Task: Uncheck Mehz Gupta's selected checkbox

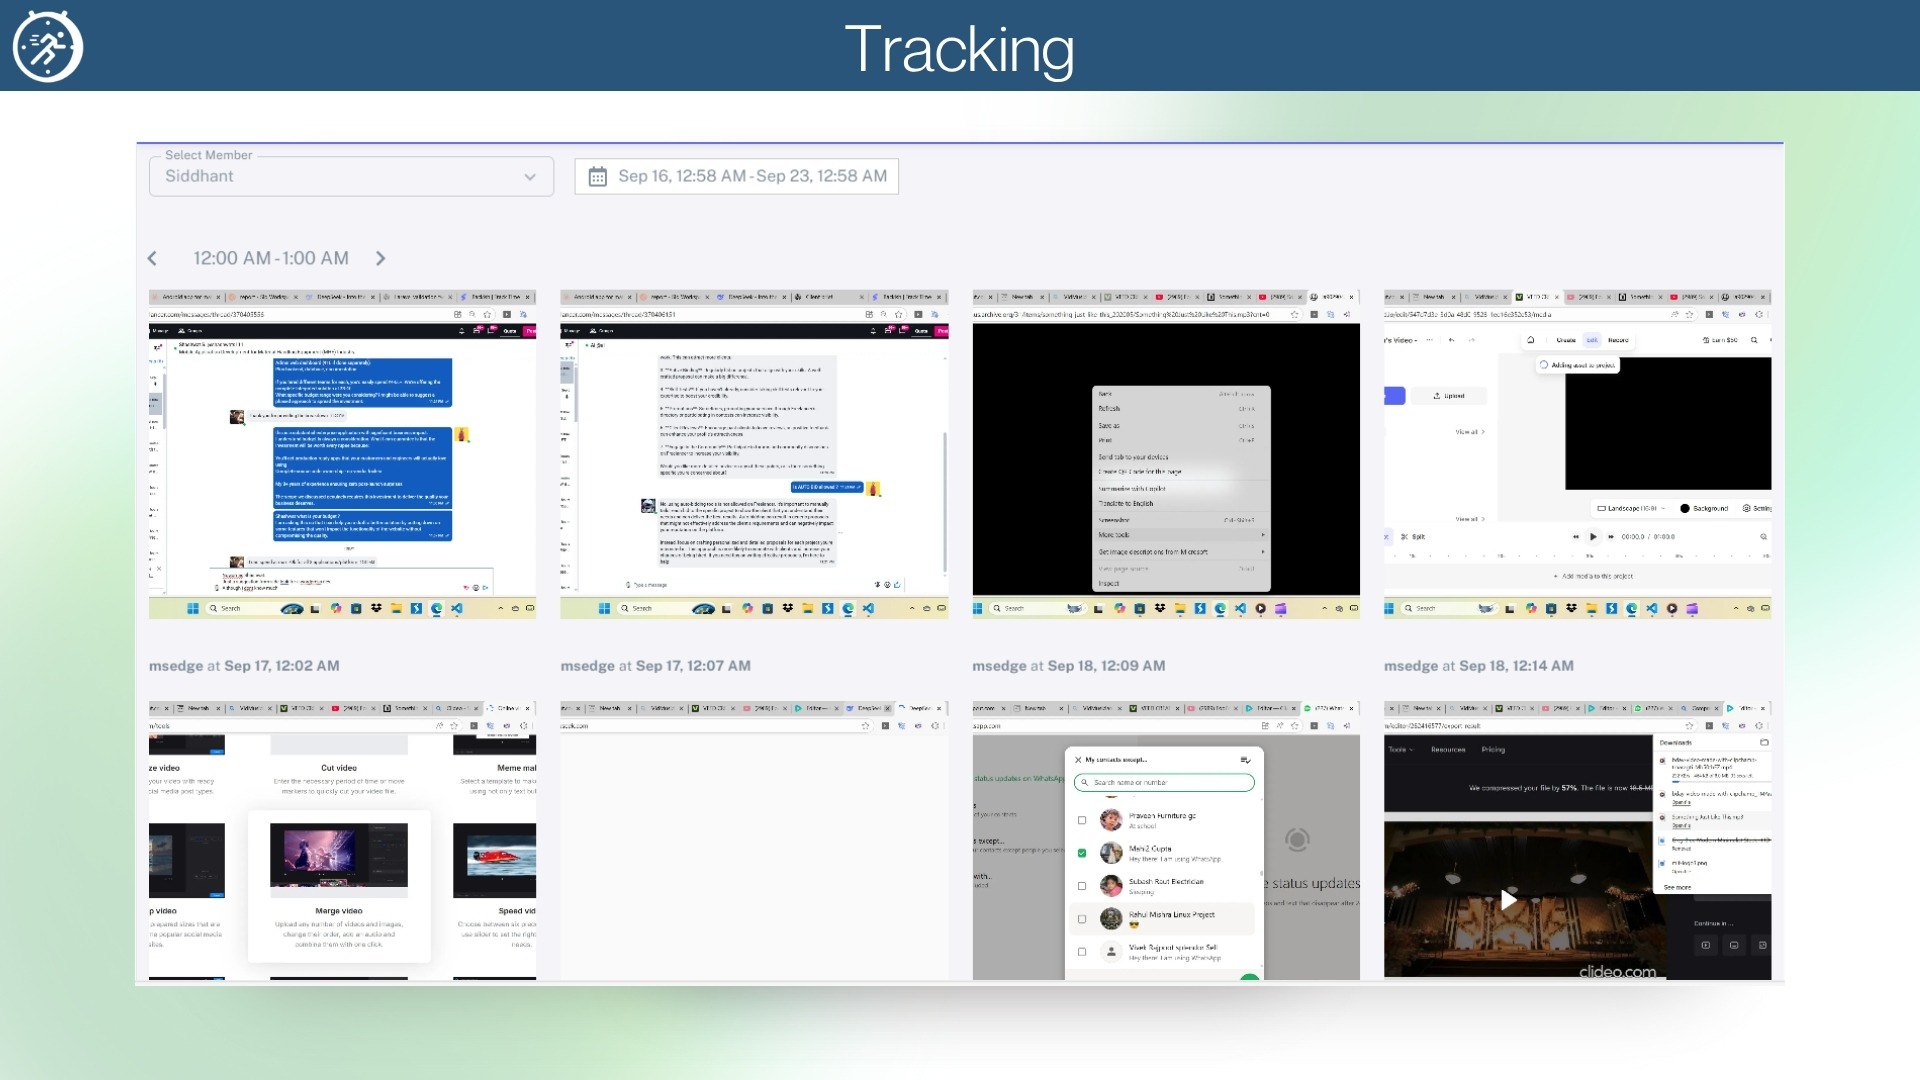Action: (1082, 853)
